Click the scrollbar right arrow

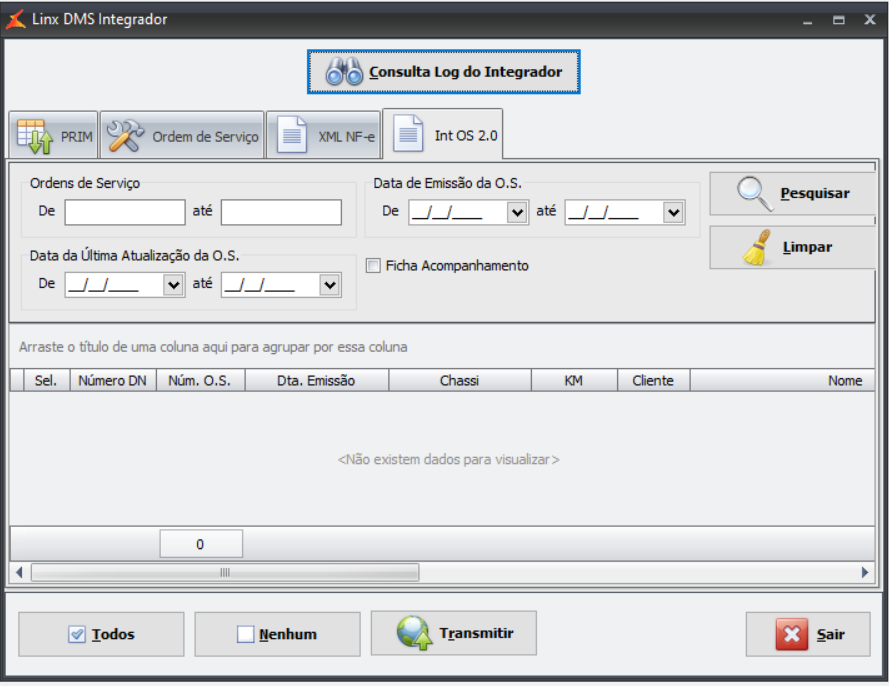point(865,572)
